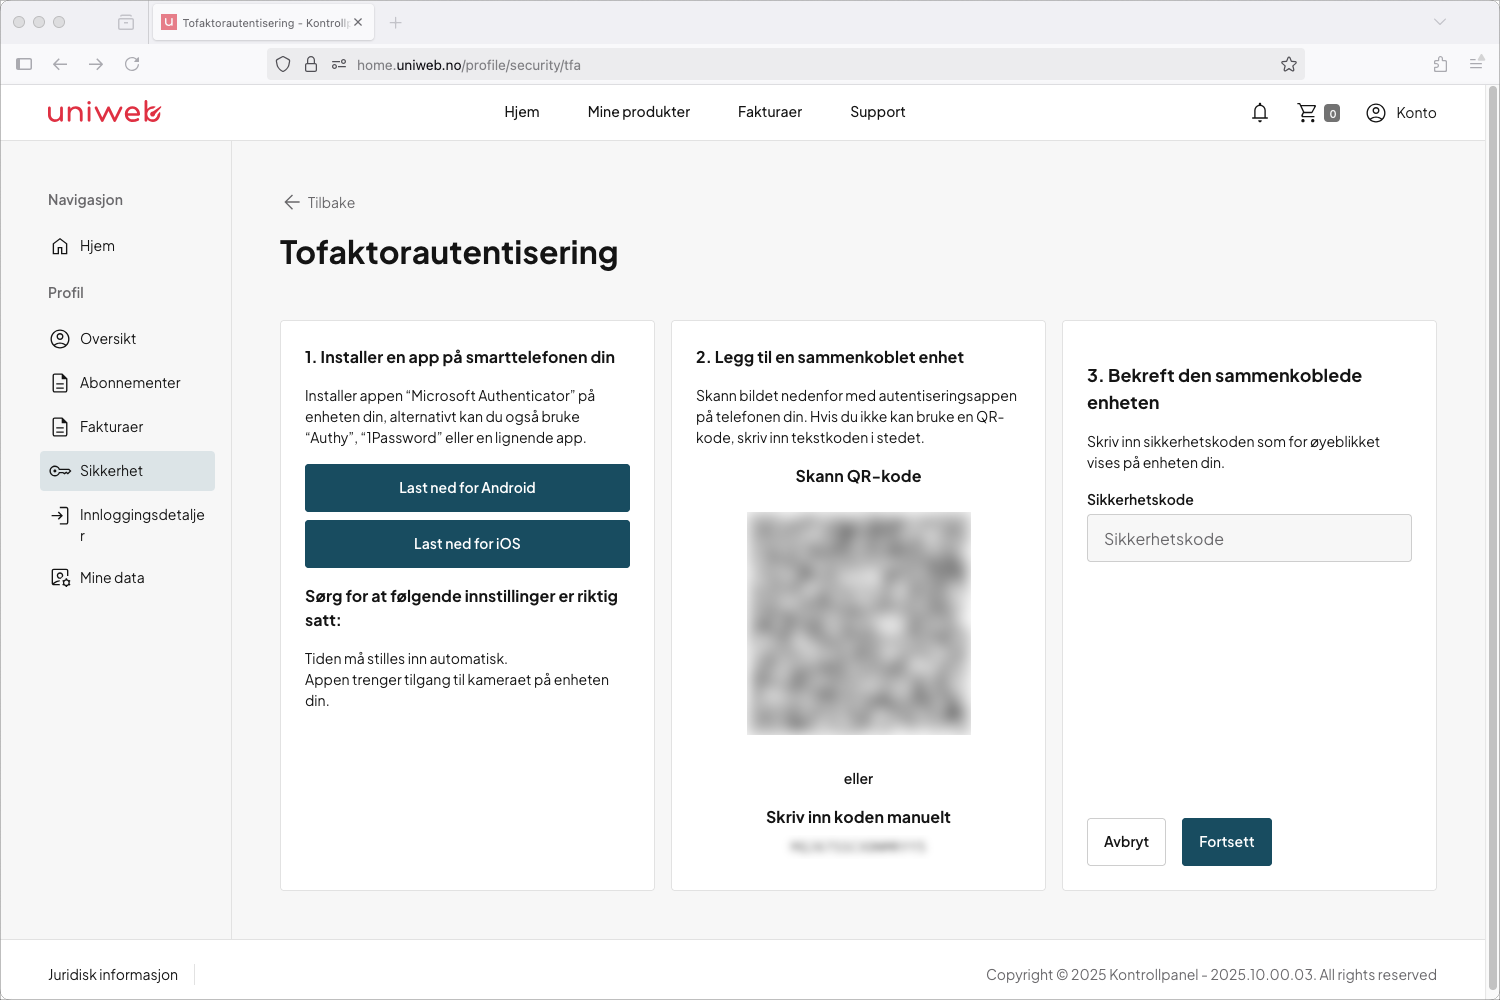Go to the Hjem top menu item
Image resolution: width=1500 pixels, height=1000 pixels.
point(522,112)
